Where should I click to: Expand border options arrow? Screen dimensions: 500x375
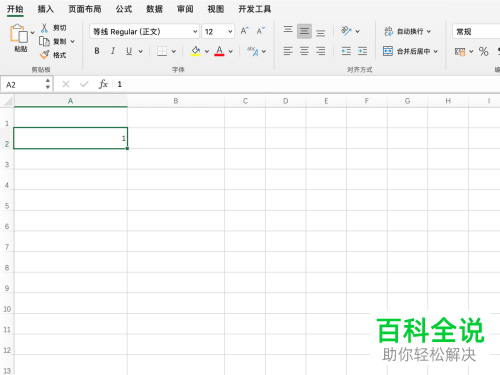174,51
